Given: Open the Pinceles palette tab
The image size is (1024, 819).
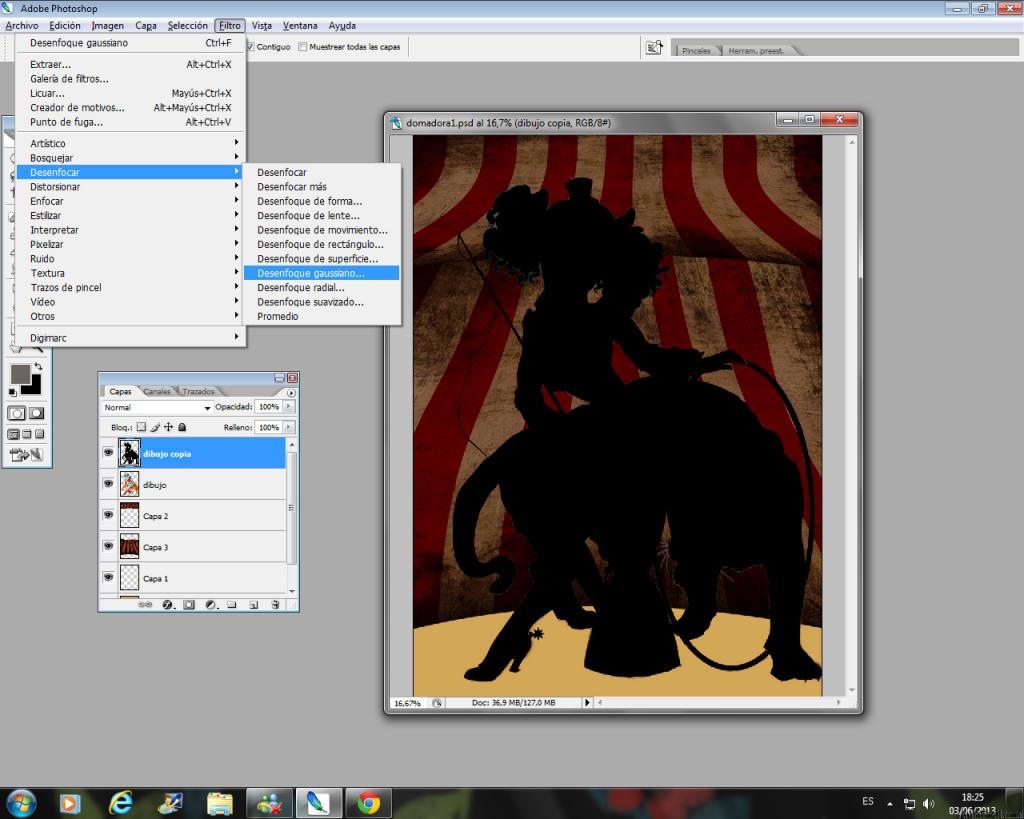Looking at the screenshot, I should (696, 50).
